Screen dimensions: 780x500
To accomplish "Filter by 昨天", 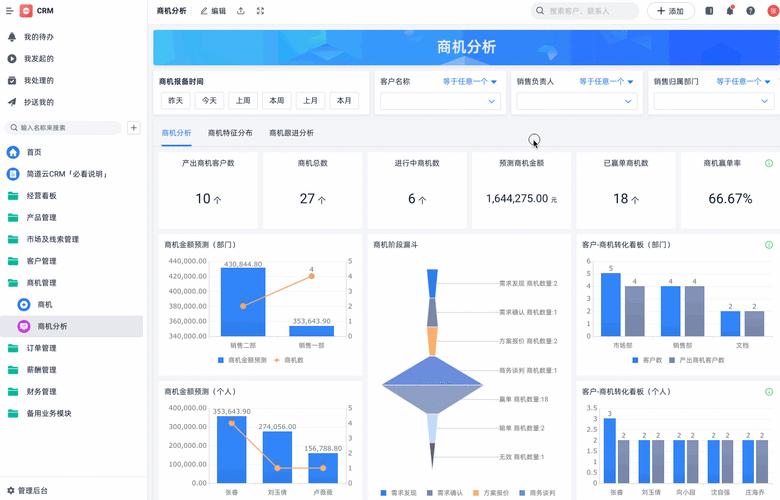I will point(176,100).
